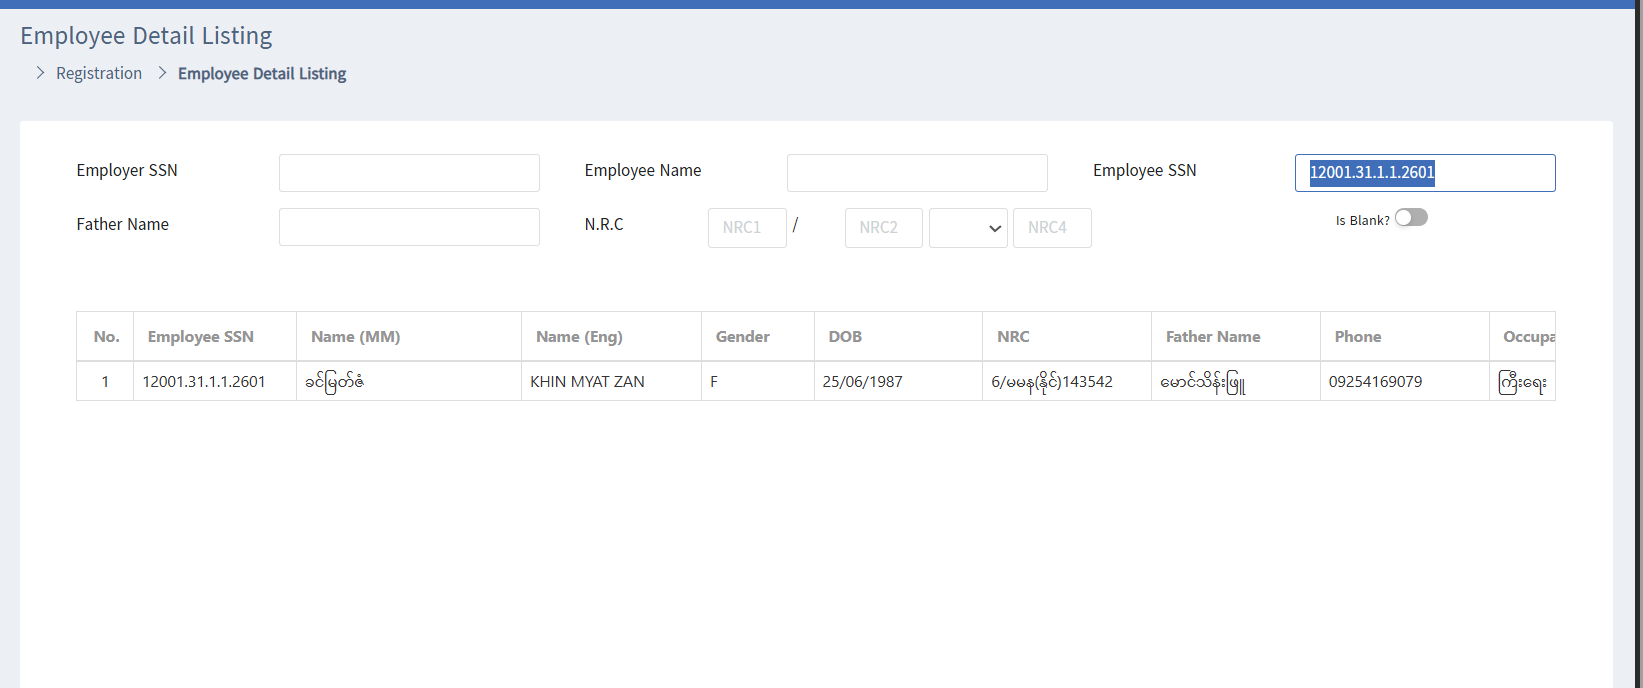Click chevron icon before Employee Detail Listing

(x=162, y=73)
